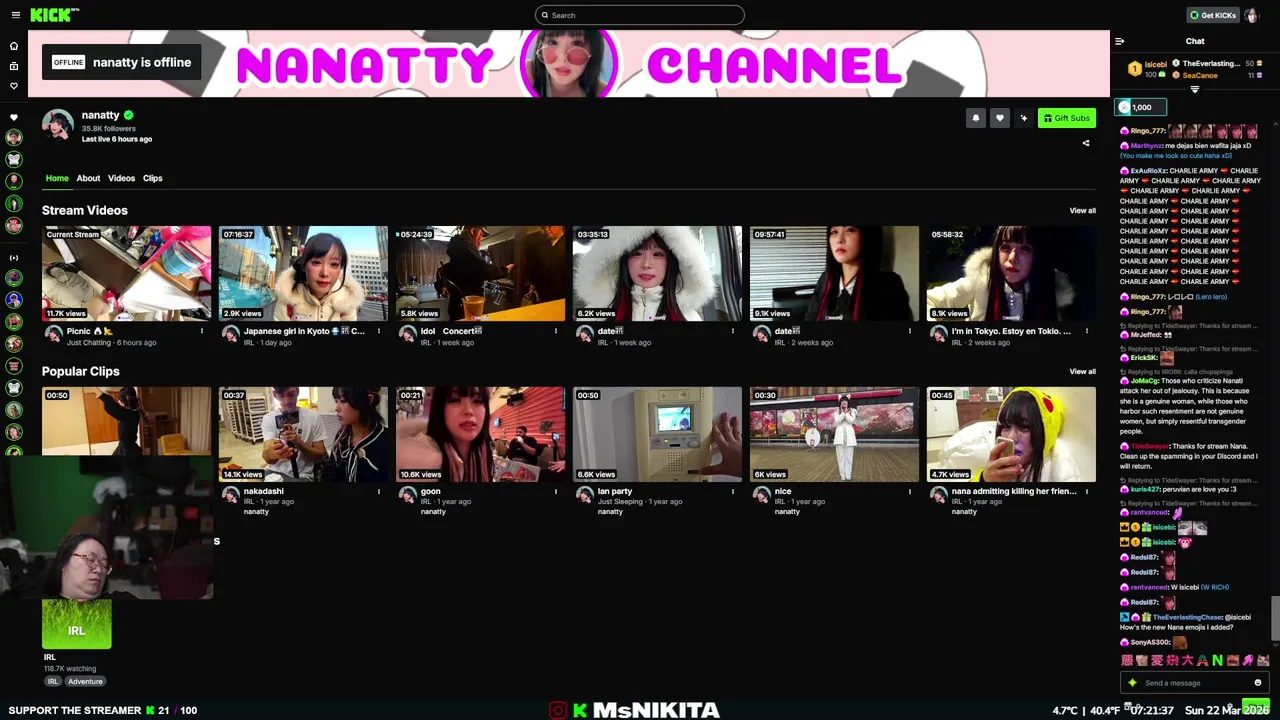Open the Japanese girl in Kyoto video
The width and height of the screenshot is (1280, 720).
pos(303,273)
